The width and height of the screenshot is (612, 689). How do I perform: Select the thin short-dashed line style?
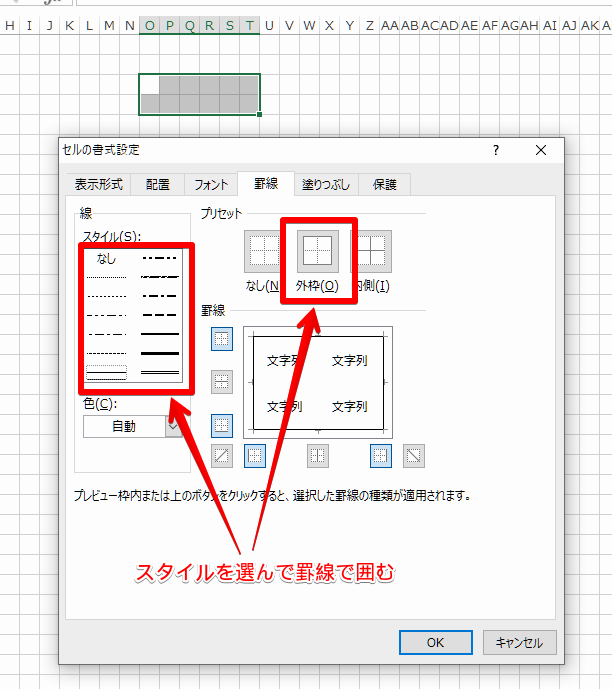(x=106, y=353)
